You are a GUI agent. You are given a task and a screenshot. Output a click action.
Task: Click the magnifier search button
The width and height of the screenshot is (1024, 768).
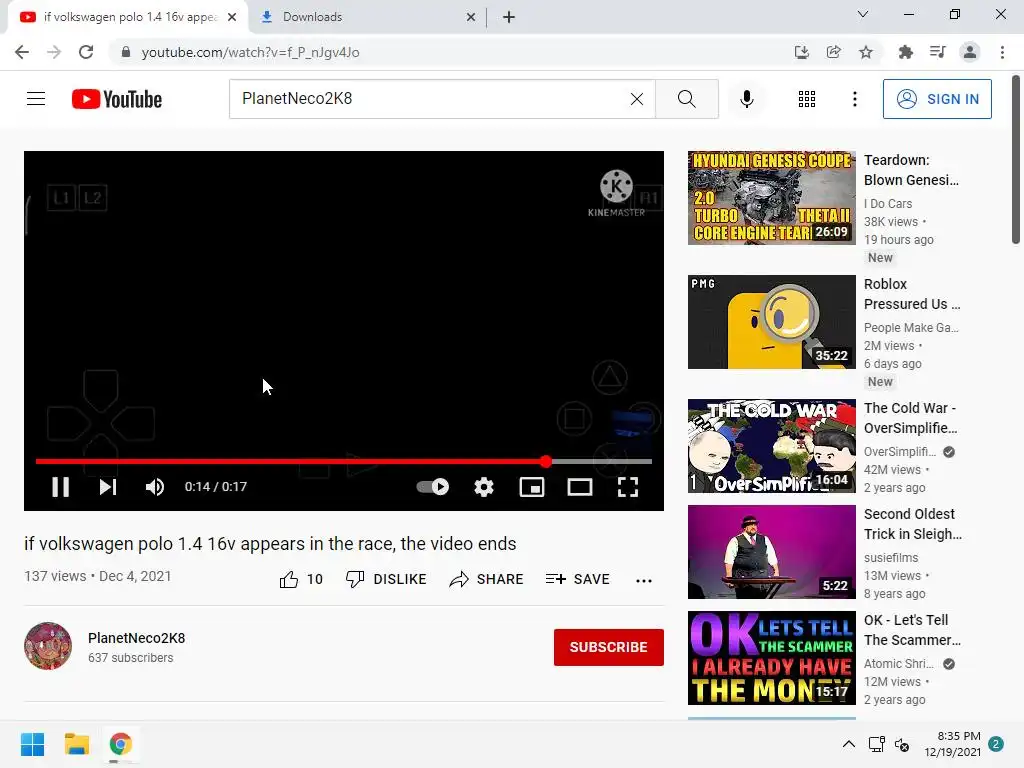[x=686, y=99]
